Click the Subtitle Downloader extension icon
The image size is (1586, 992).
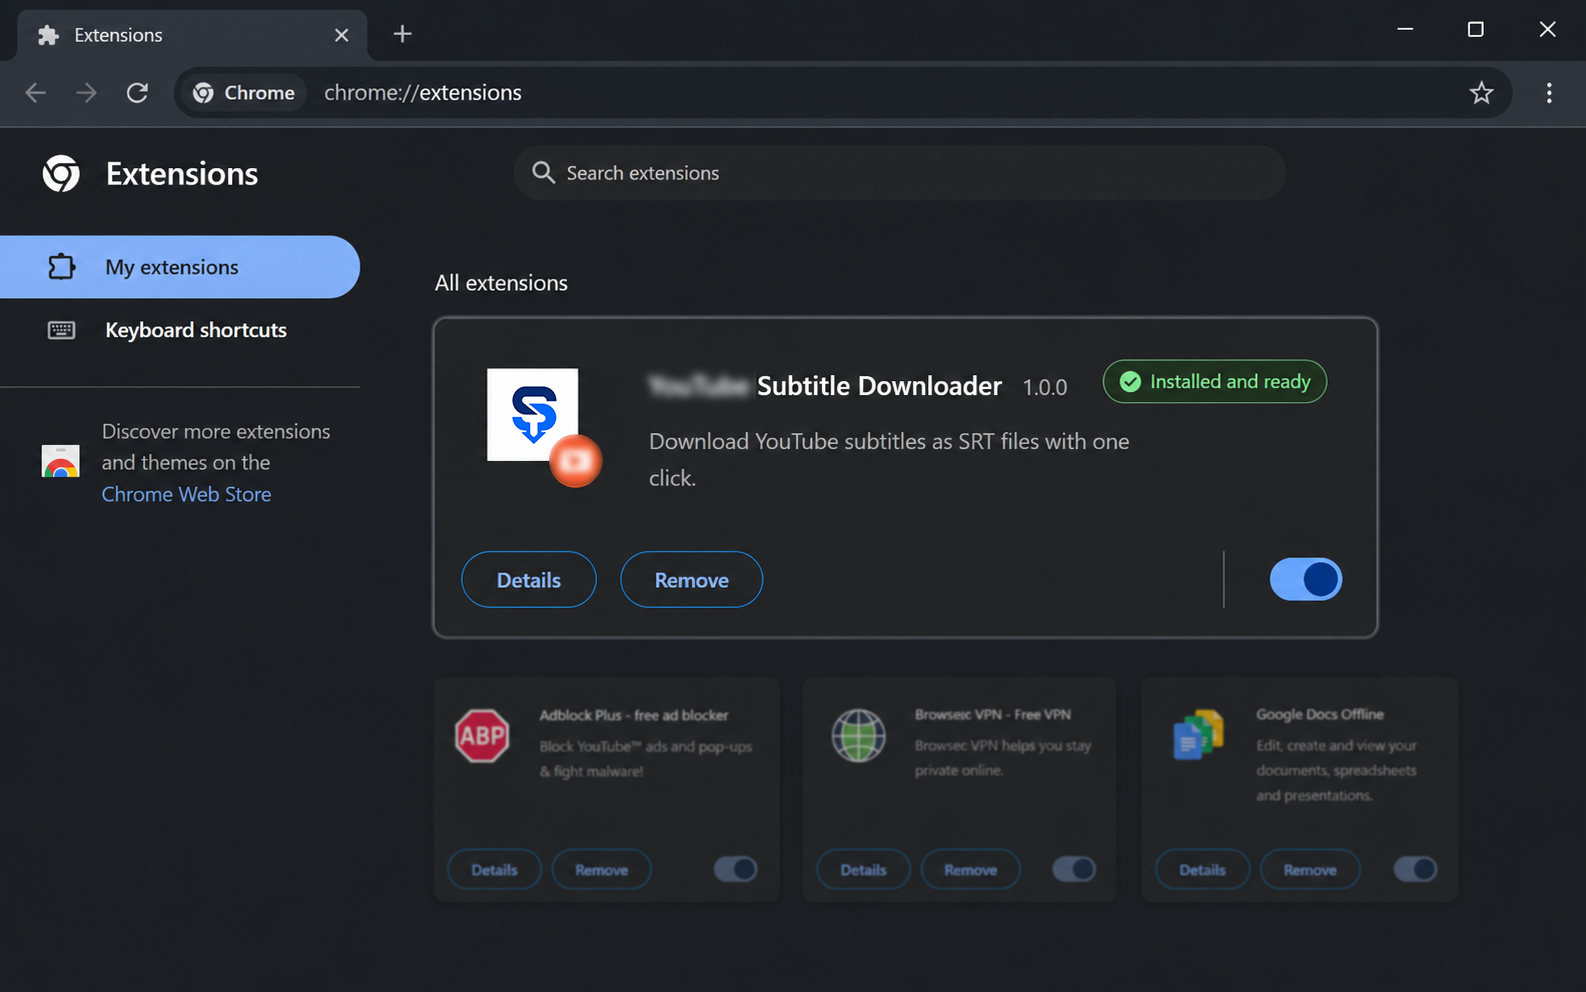[x=532, y=414]
